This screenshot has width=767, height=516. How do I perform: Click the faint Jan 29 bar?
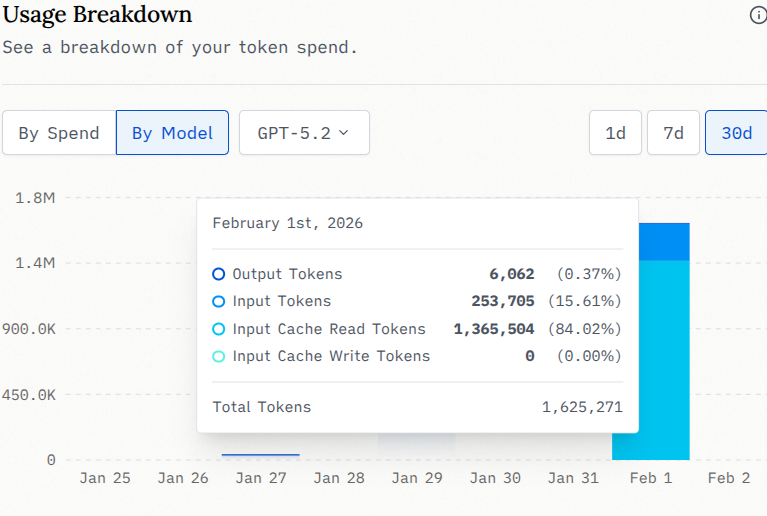pyautogui.click(x=416, y=446)
